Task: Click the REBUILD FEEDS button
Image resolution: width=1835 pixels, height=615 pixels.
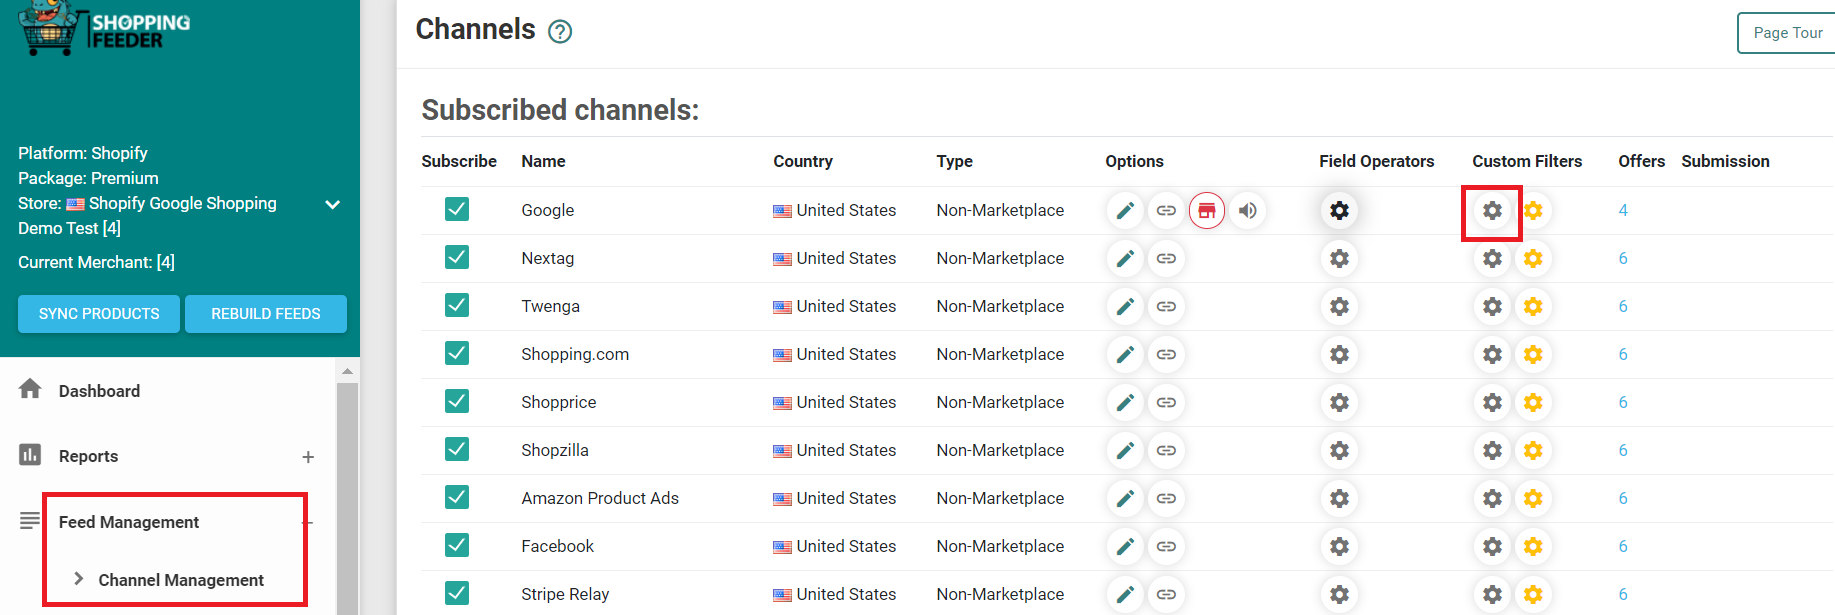Action: tap(266, 314)
